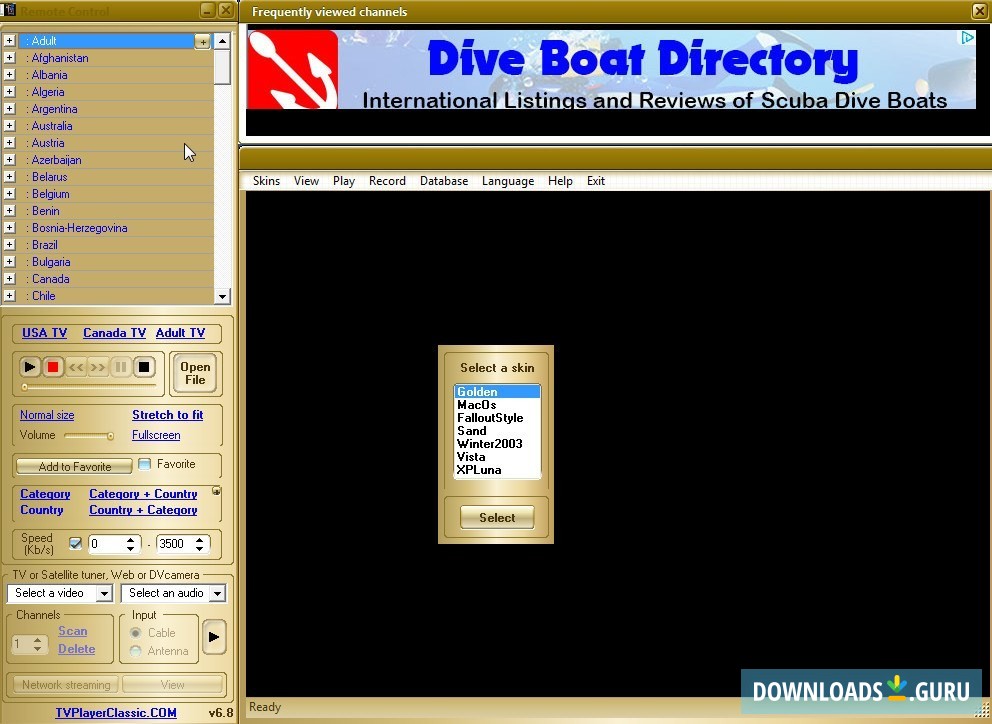Screen dimensions: 992x724
Task: Toggle the Favorite checkbox
Action: point(145,464)
